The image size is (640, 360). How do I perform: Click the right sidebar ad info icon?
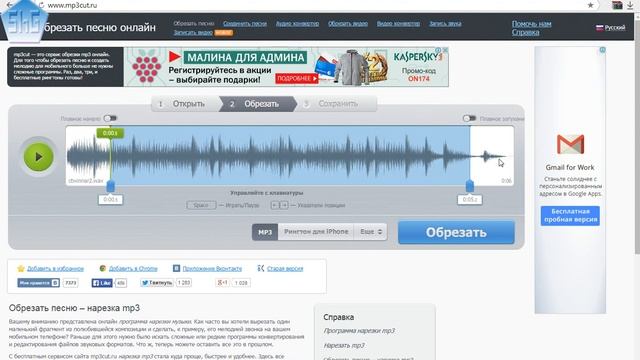click(x=602, y=50)
